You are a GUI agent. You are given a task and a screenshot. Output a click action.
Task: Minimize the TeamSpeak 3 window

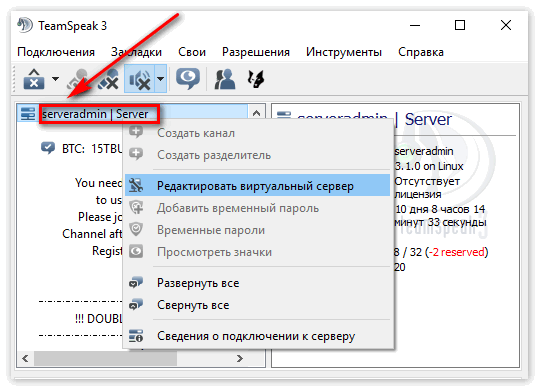[x=415, y=25]
